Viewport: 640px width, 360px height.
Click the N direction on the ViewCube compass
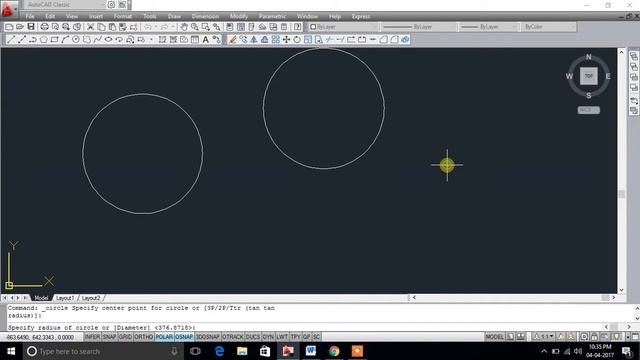(x=589, y=57)
